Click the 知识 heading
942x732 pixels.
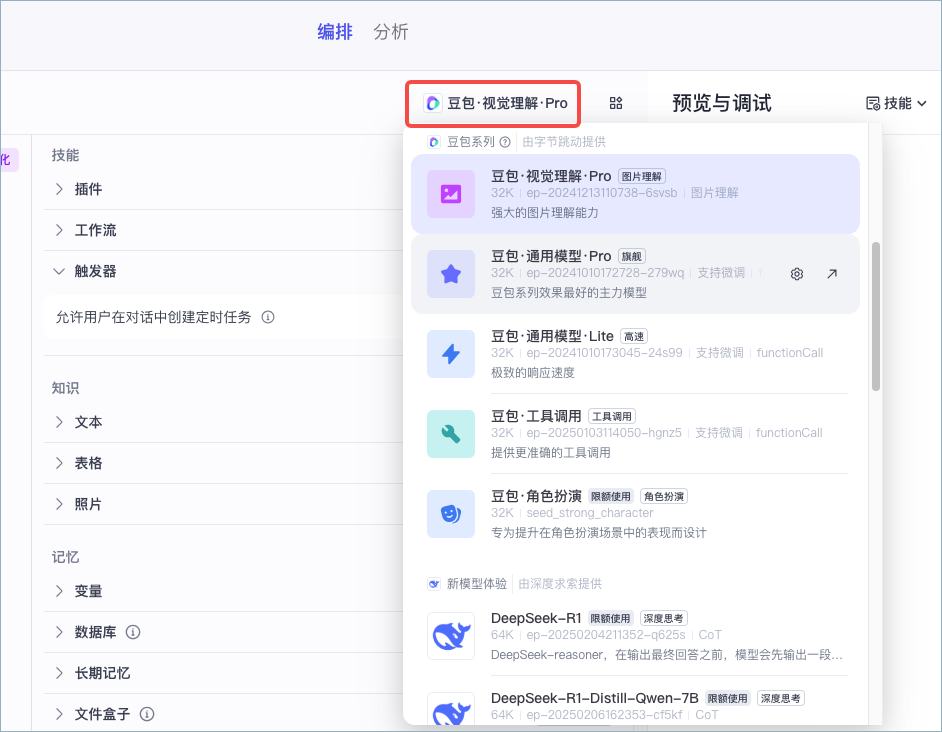(x=65, y=388)
